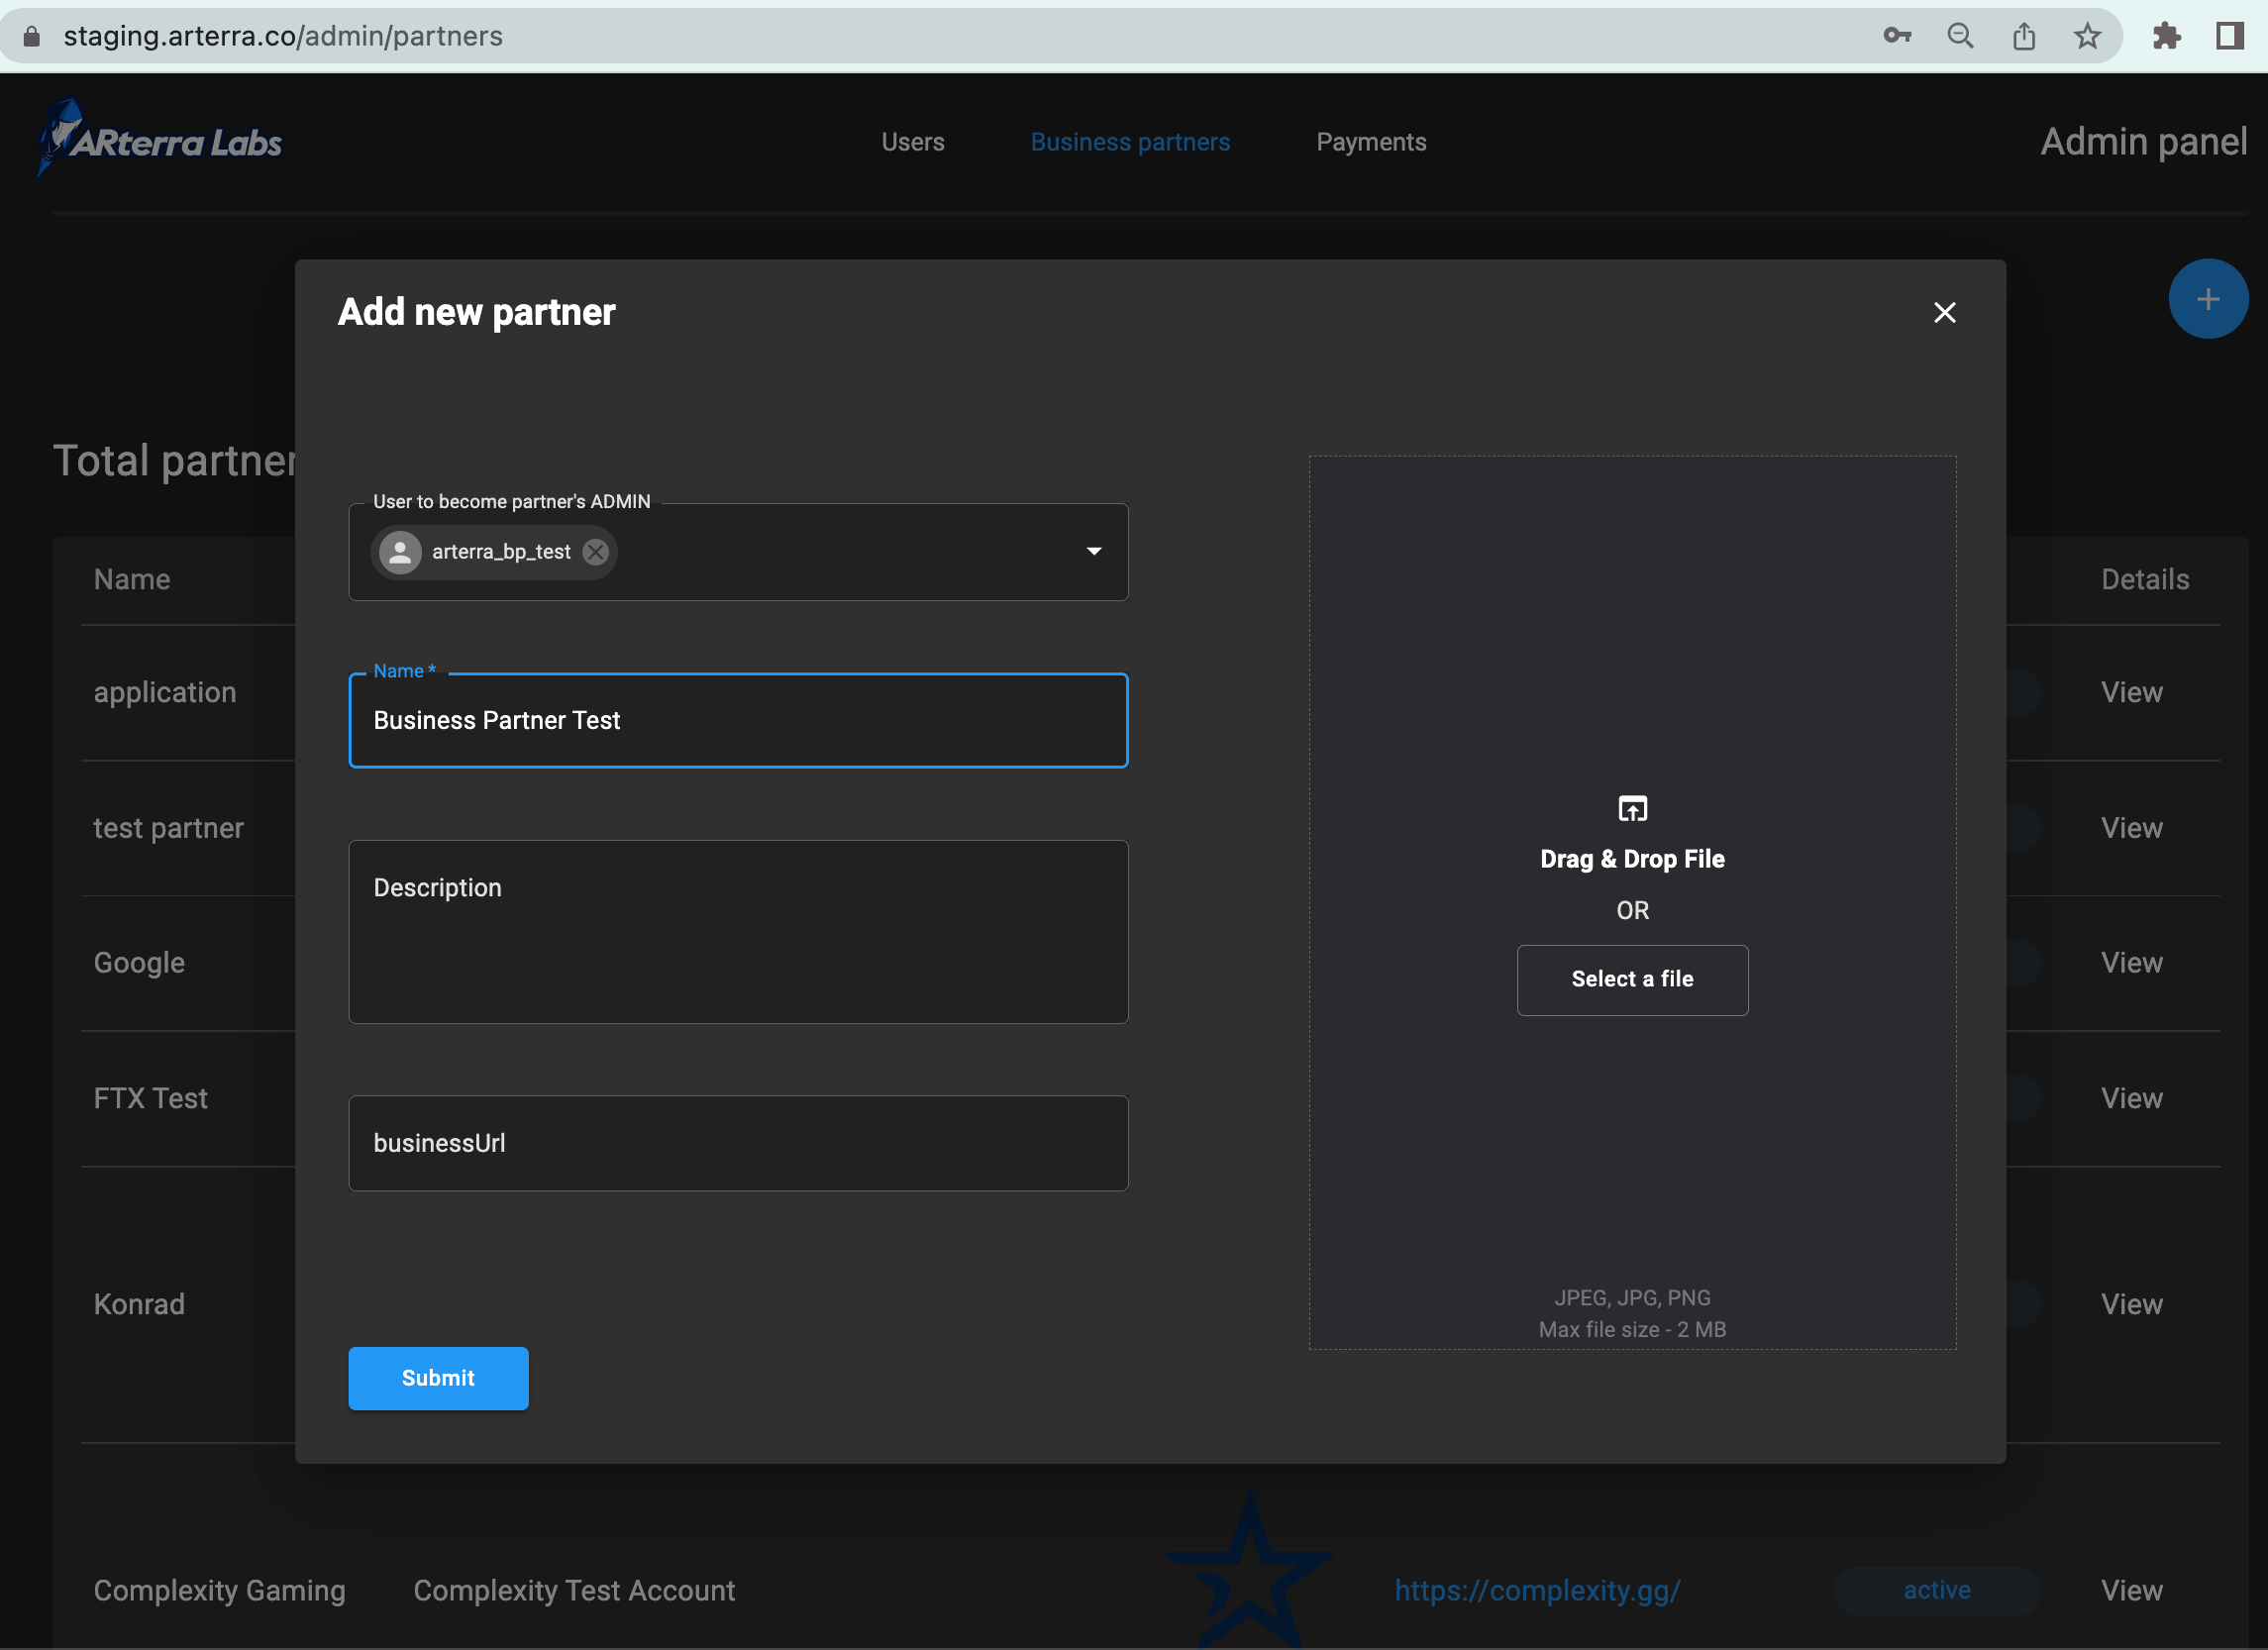Click the browser zoom magnifier icon

[1960, 36]
